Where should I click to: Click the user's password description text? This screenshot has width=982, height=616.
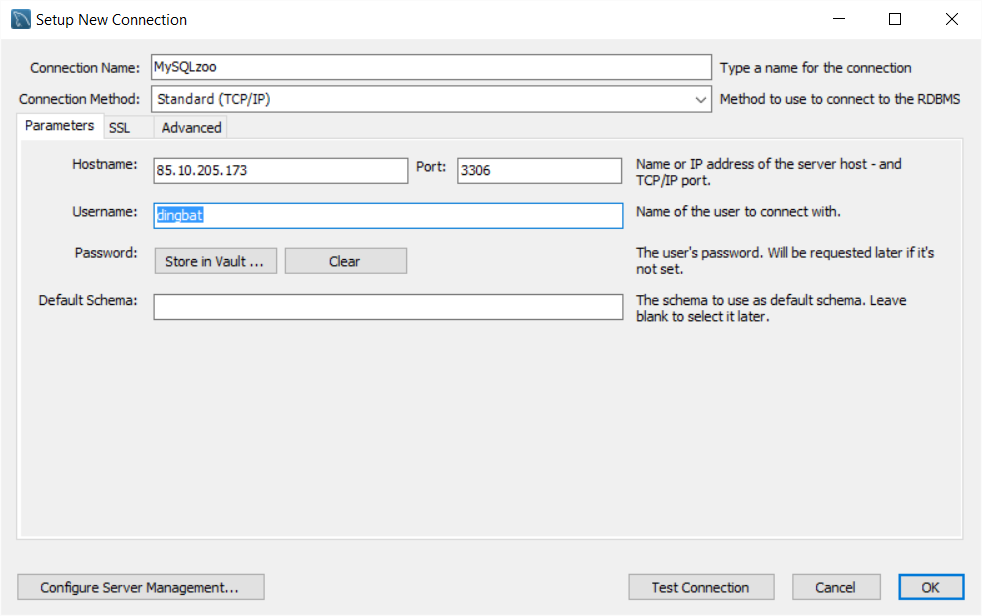point(785,261)
